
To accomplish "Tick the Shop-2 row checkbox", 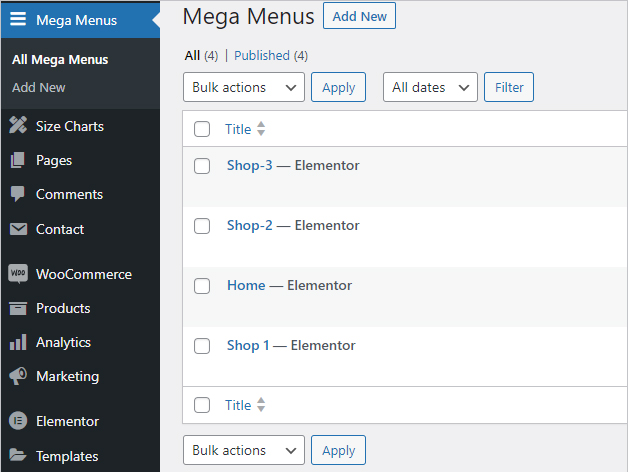I will point(202,226).
